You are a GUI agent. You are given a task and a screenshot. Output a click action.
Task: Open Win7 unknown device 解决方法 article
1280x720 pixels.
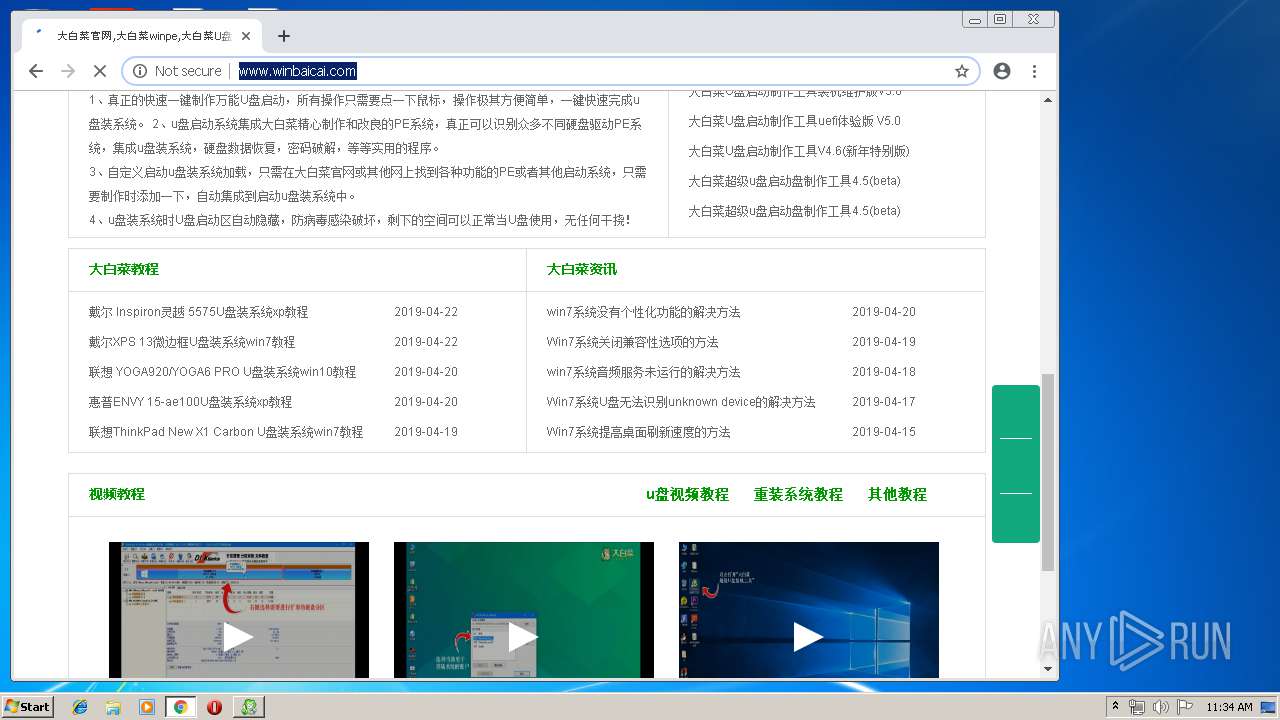click(681, 402)
